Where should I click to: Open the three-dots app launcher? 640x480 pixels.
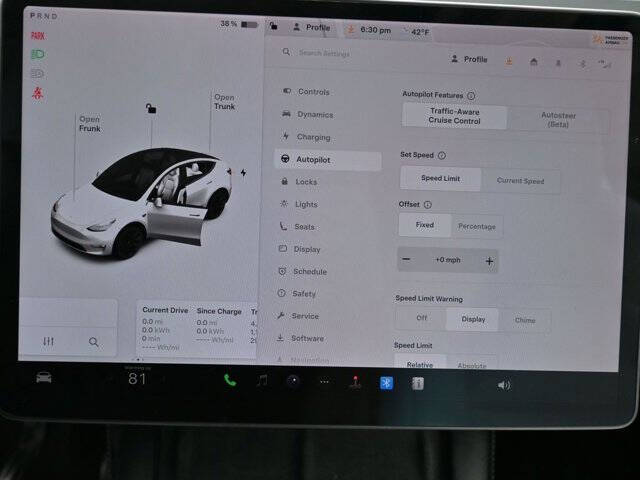(x=324, y=382)
